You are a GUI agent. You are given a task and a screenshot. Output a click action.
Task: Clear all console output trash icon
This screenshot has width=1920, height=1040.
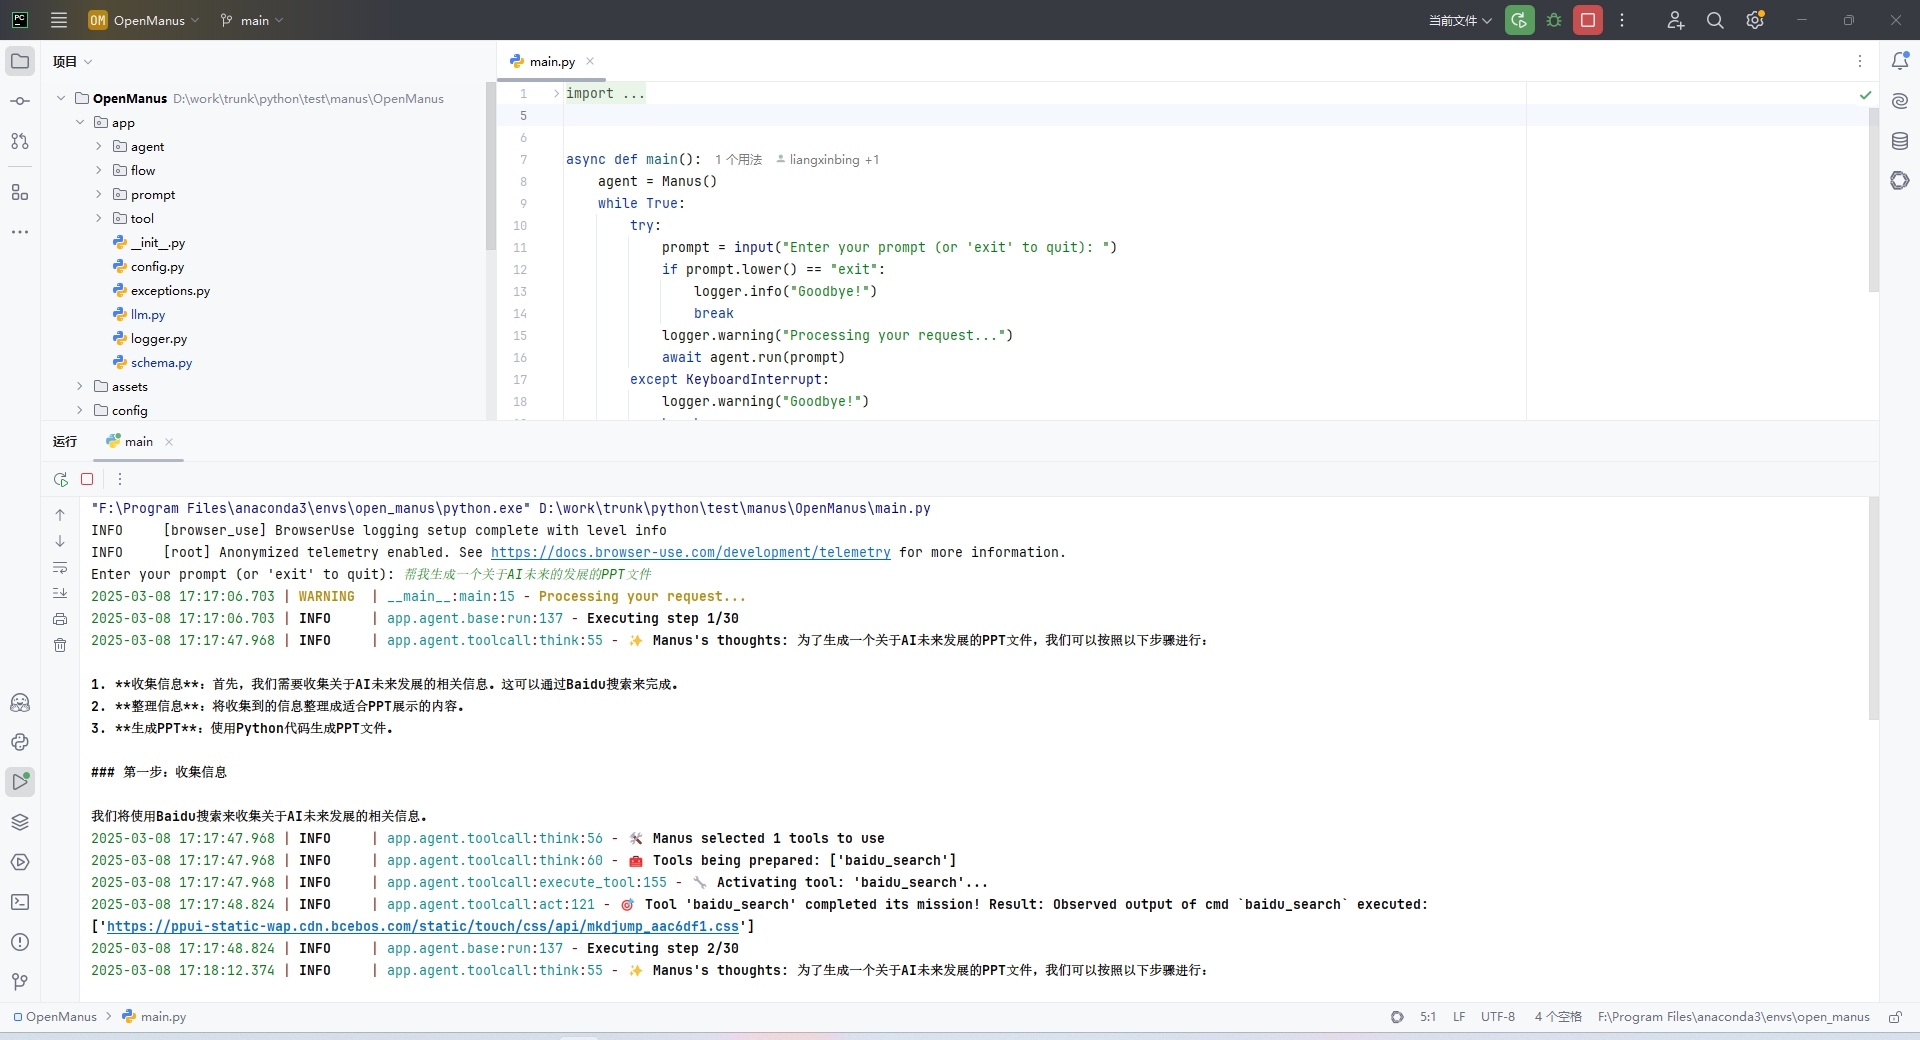click(60, 645)
